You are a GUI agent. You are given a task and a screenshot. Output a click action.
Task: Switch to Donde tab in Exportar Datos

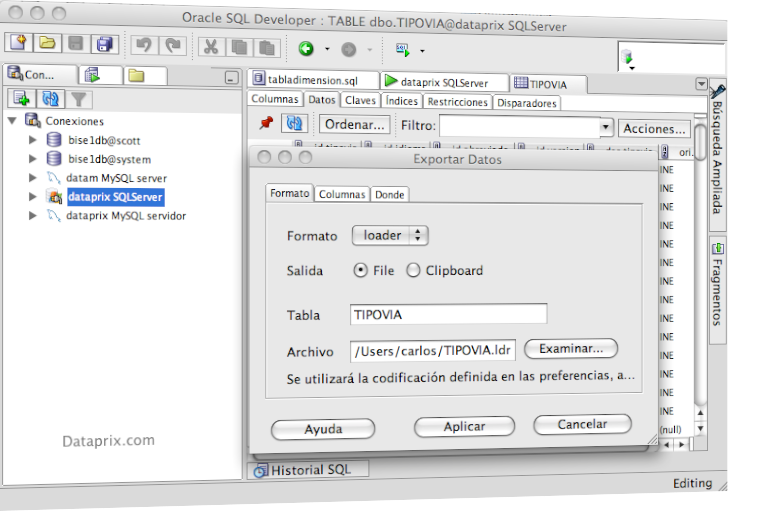click(x=390, y=194)
